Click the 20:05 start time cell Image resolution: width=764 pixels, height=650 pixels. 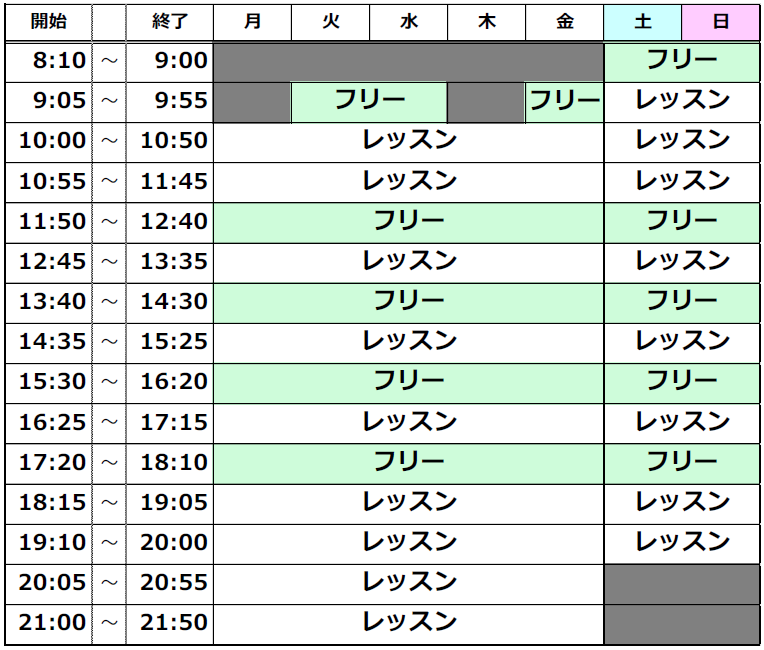pyautogui.click(x=48, y=584)
